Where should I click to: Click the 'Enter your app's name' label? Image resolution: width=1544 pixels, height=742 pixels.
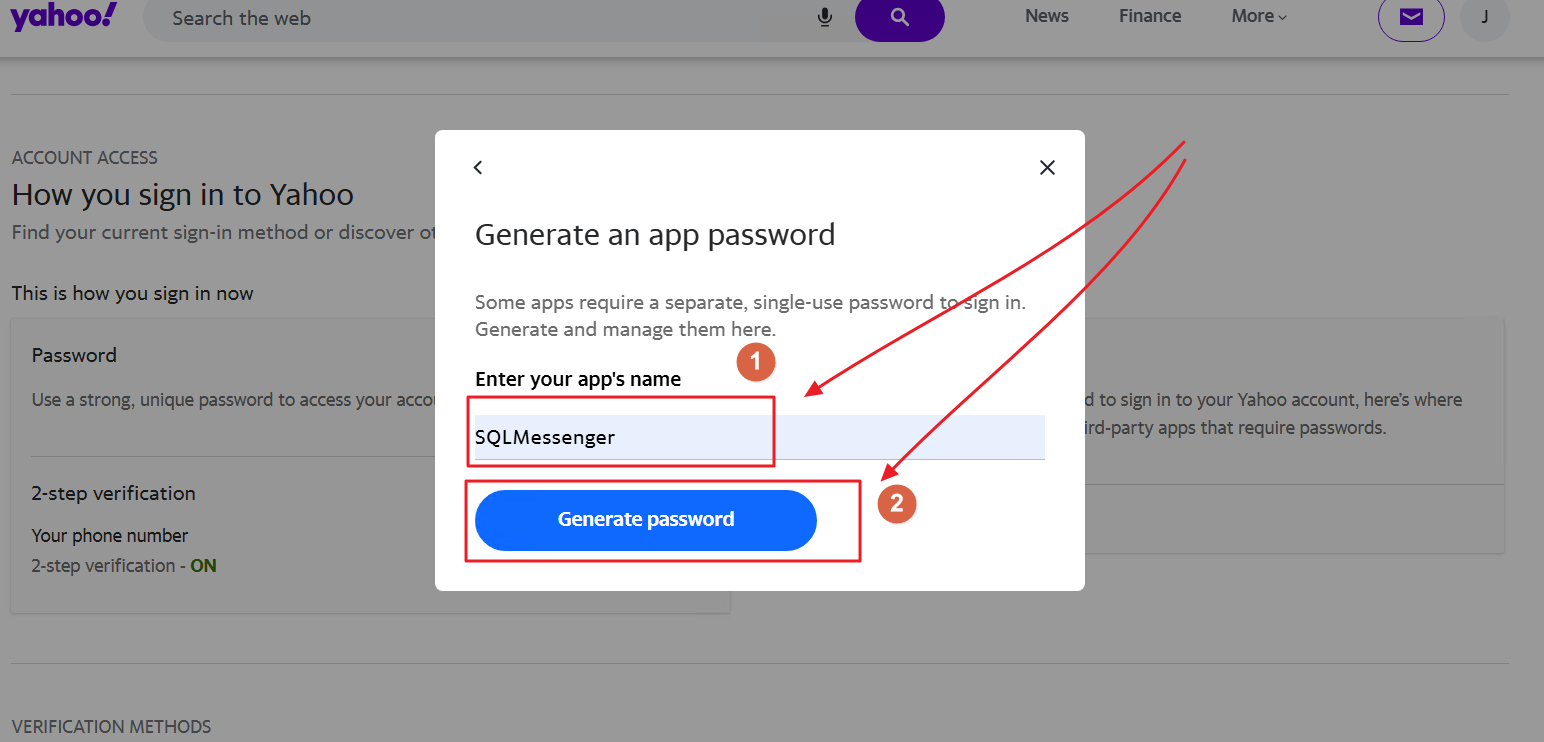coord(578,379)
